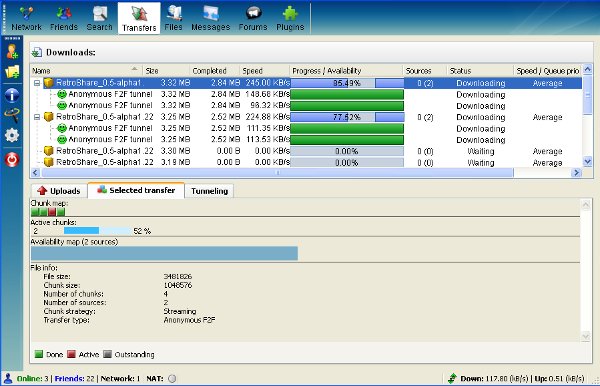Click the downloads horizontal scrollbar thumb
Viewport: 600px width, 386px height.
[277, 173]
